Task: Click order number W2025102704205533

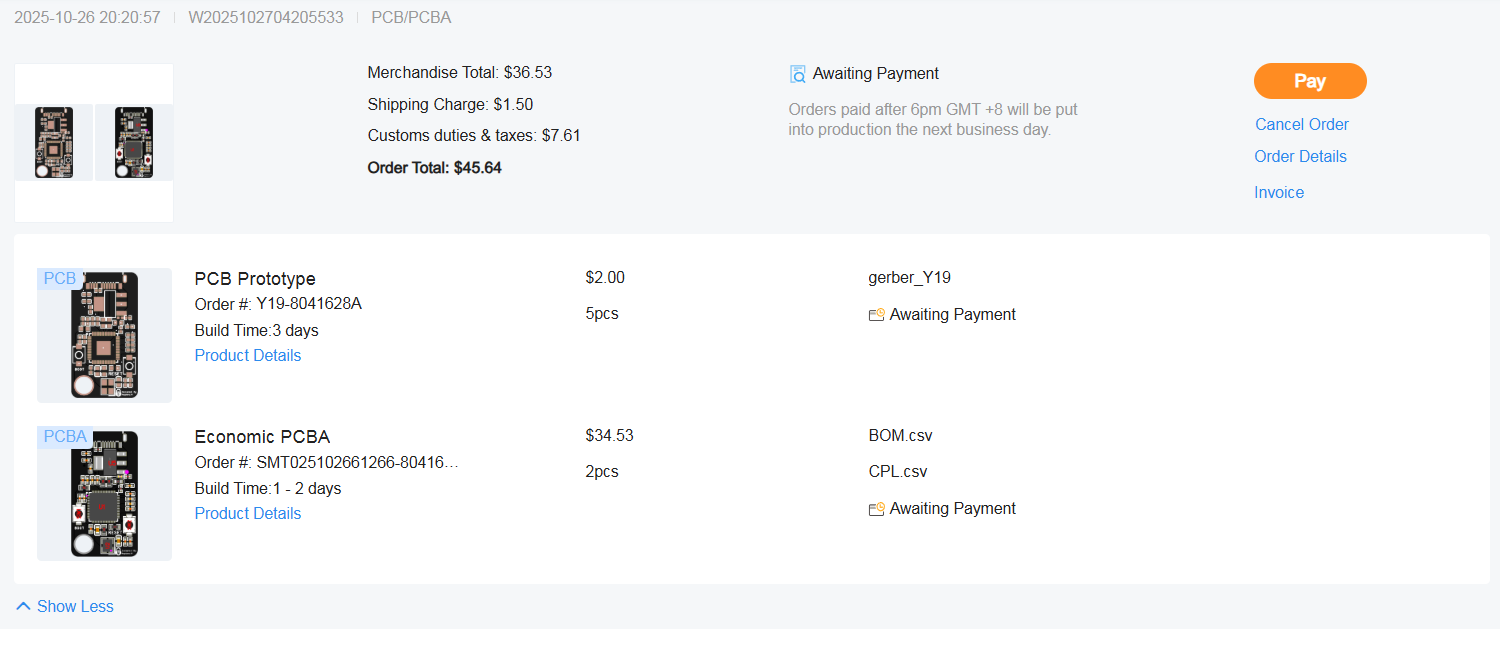Action: pos(266,17)
